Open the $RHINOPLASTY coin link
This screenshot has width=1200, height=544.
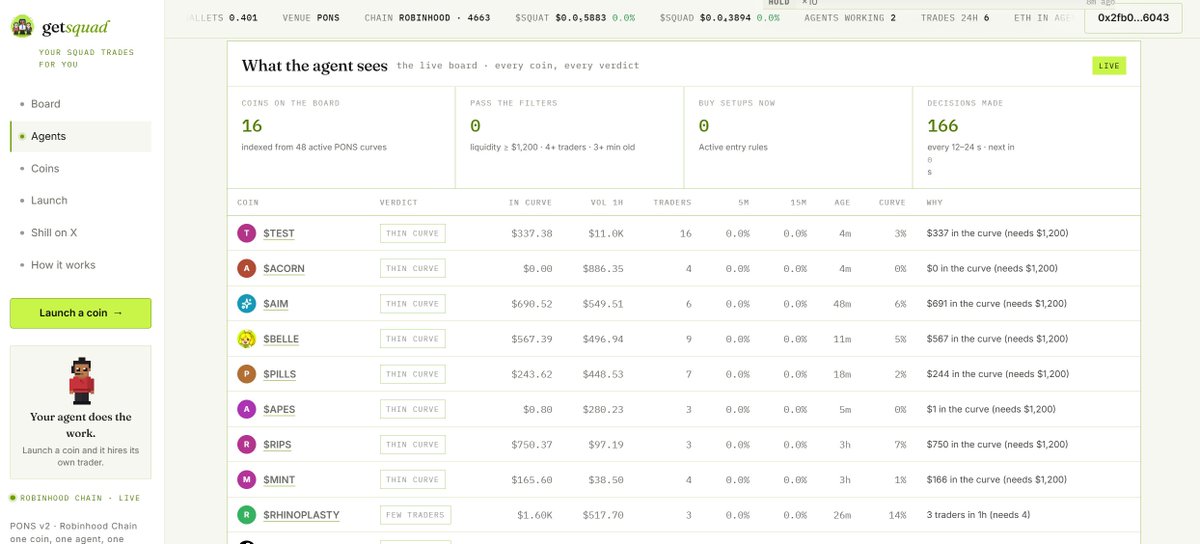[x=301, y=515]
